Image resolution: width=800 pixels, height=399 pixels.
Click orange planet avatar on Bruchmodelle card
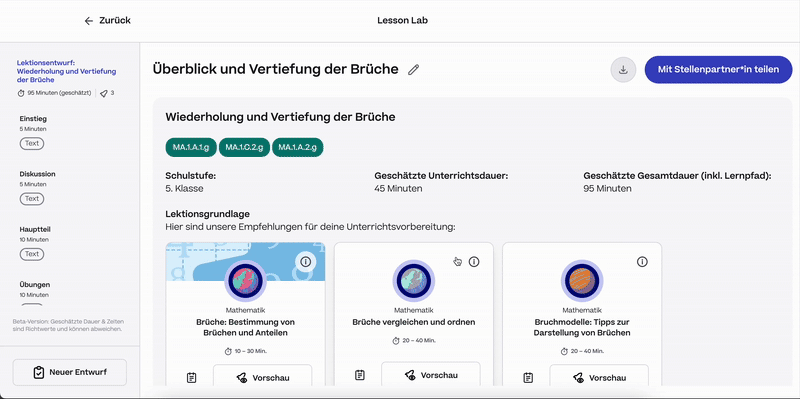coord(582,281)
